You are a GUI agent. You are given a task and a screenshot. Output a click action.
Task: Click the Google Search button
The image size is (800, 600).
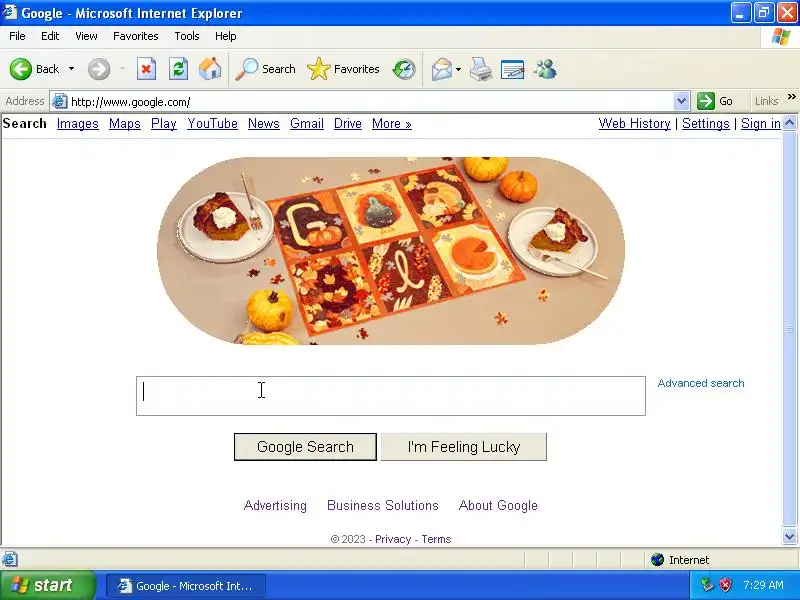click(305, 447)
